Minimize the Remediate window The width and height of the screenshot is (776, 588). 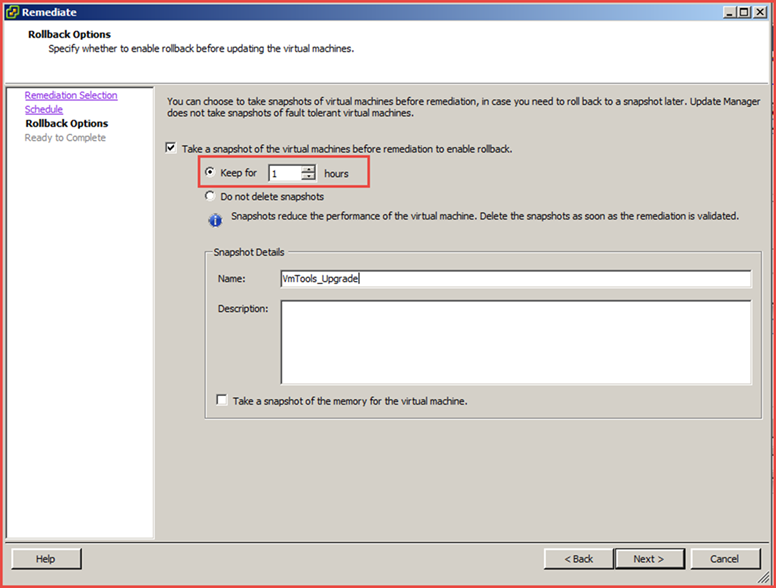(x=729, y=12)
